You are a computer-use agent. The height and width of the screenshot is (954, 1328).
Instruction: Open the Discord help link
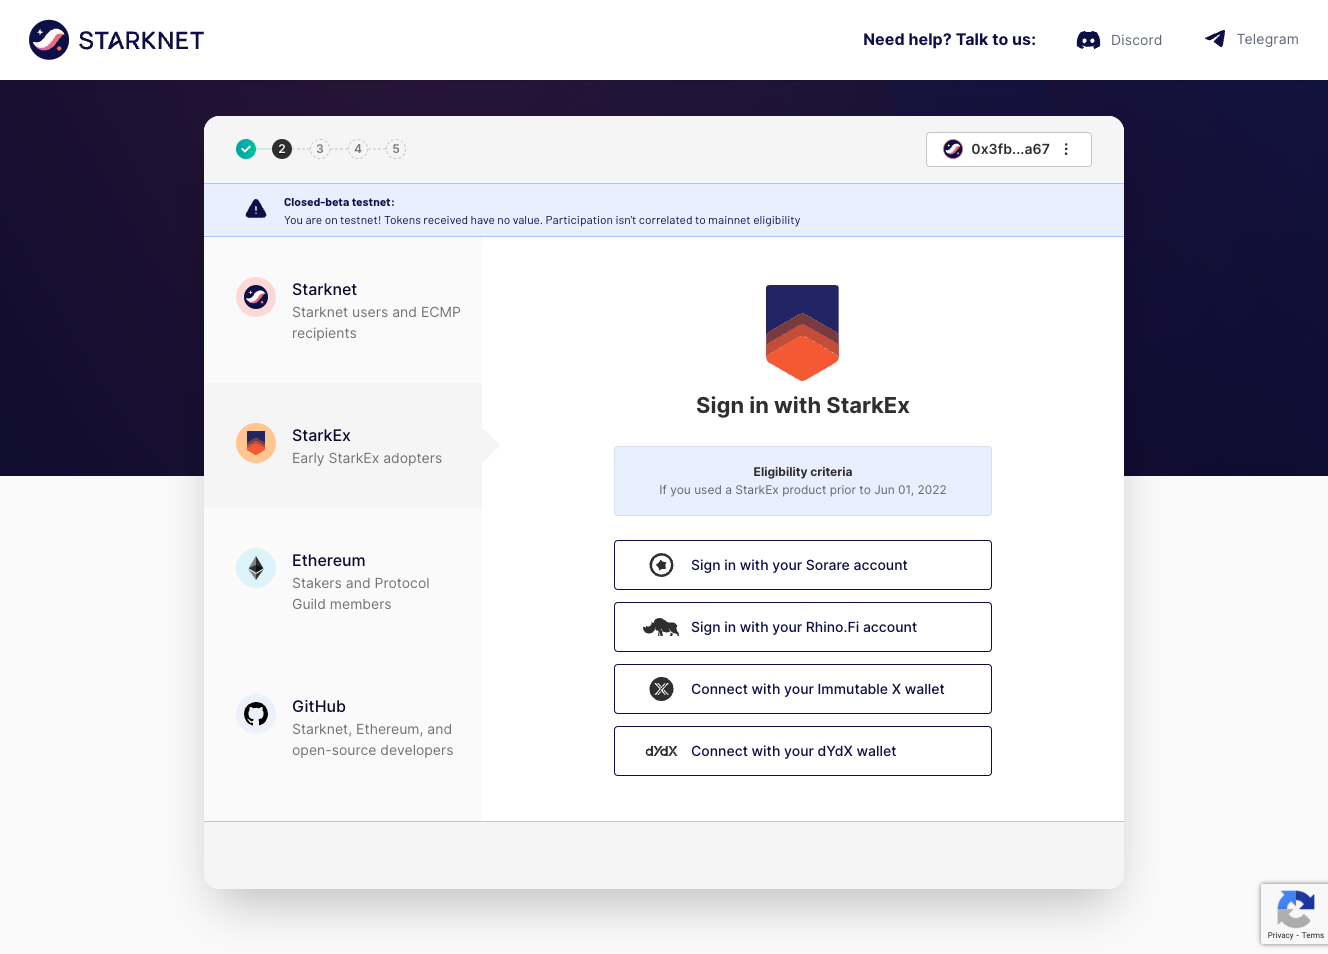click(x=1119, y=40)
